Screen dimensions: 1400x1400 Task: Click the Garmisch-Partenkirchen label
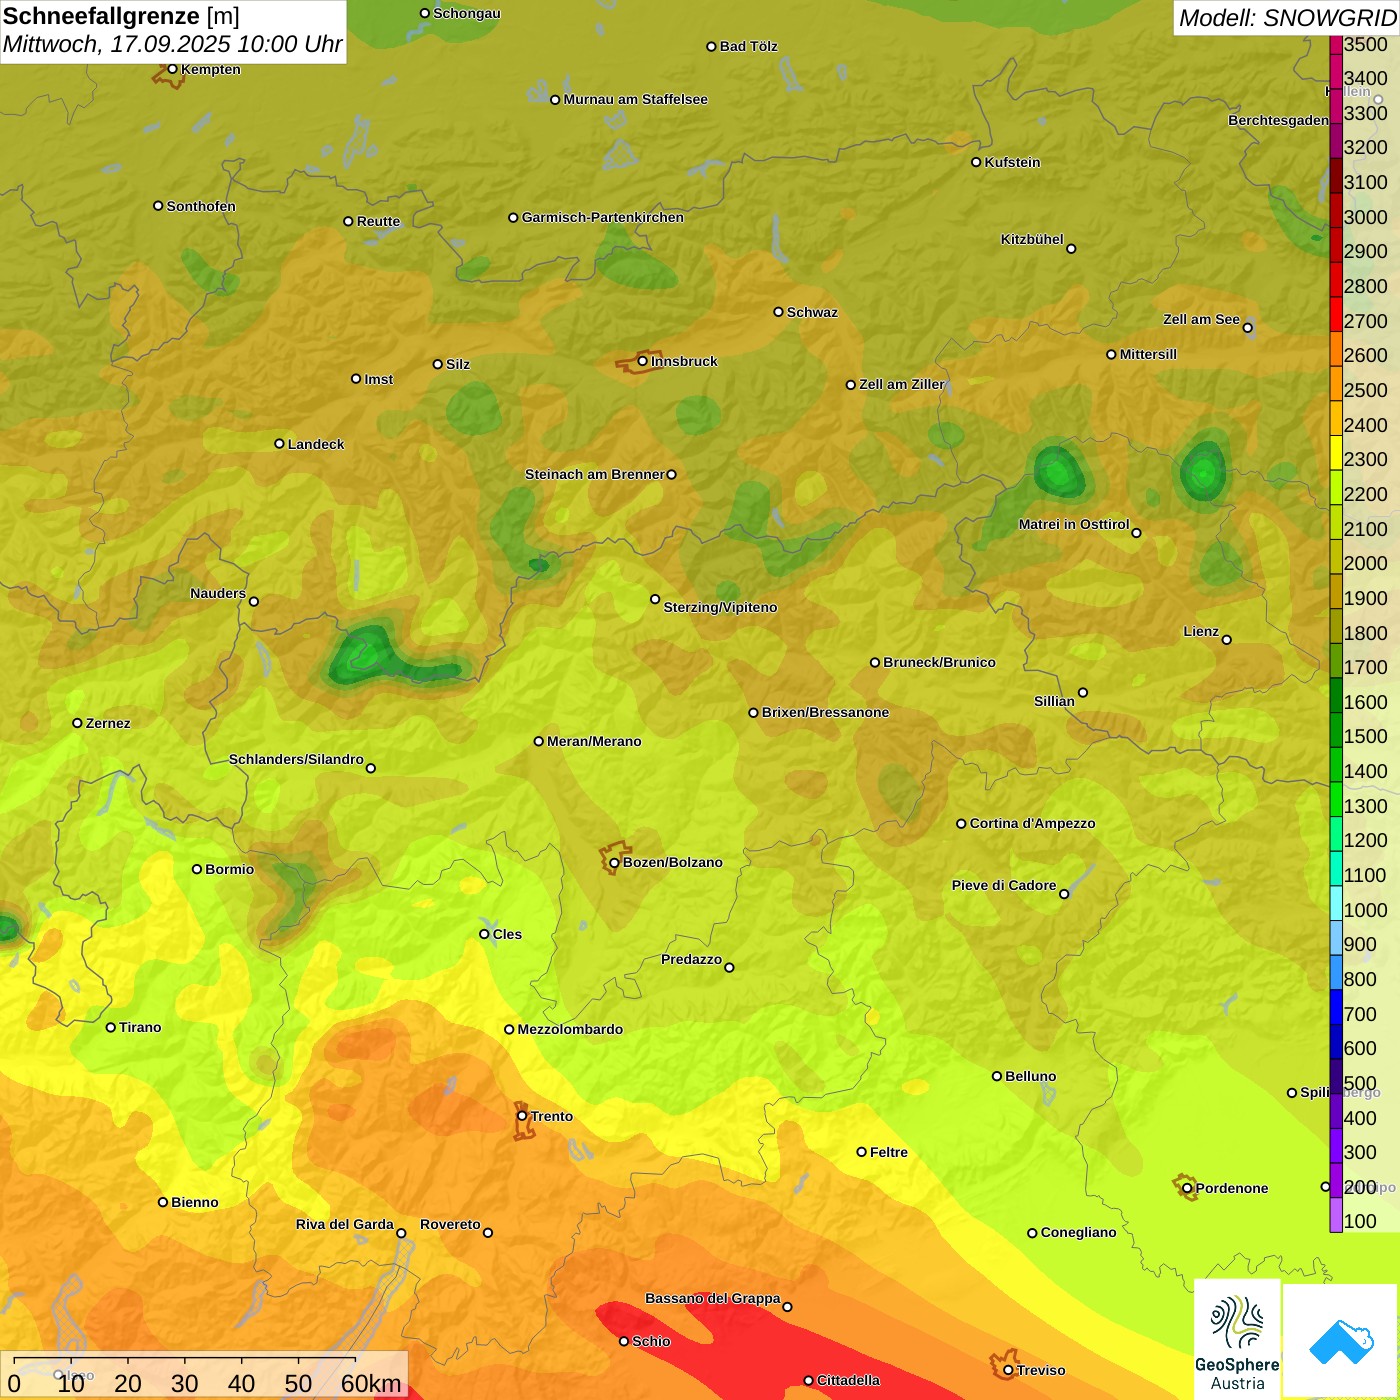pyautogui.click(x=603, y=217)
